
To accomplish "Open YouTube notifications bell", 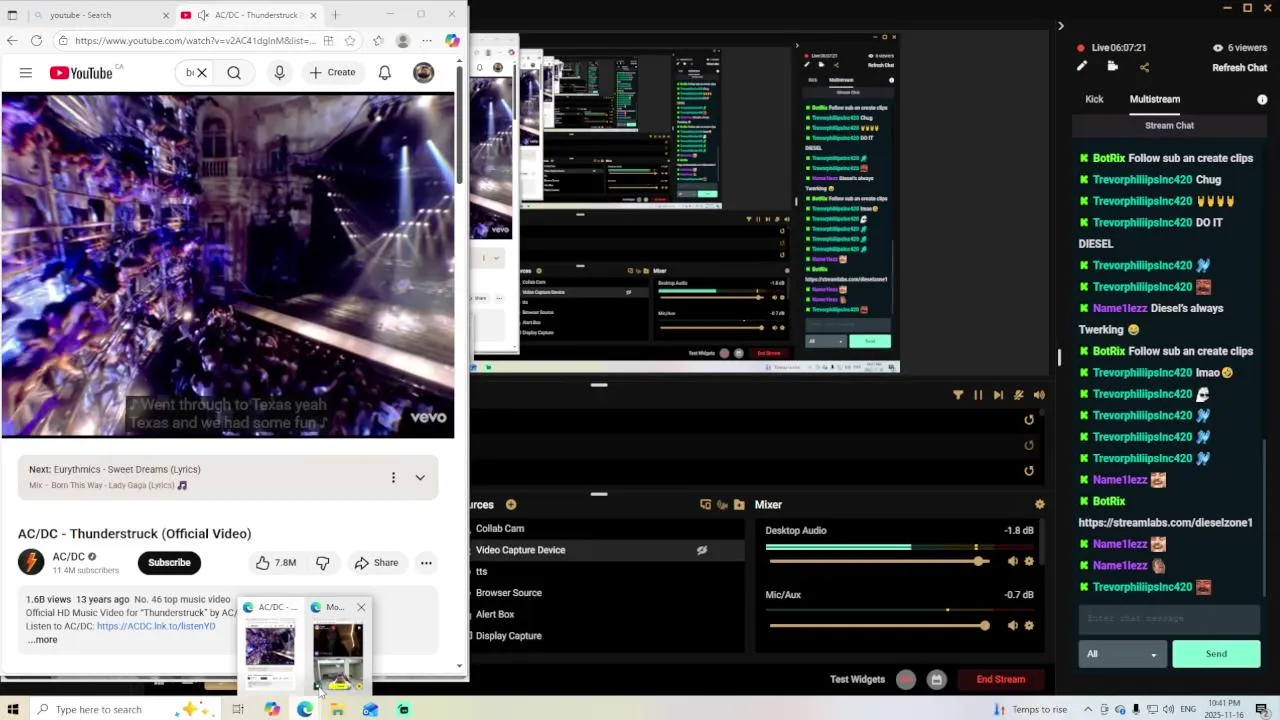I will (x=385, y=72).
